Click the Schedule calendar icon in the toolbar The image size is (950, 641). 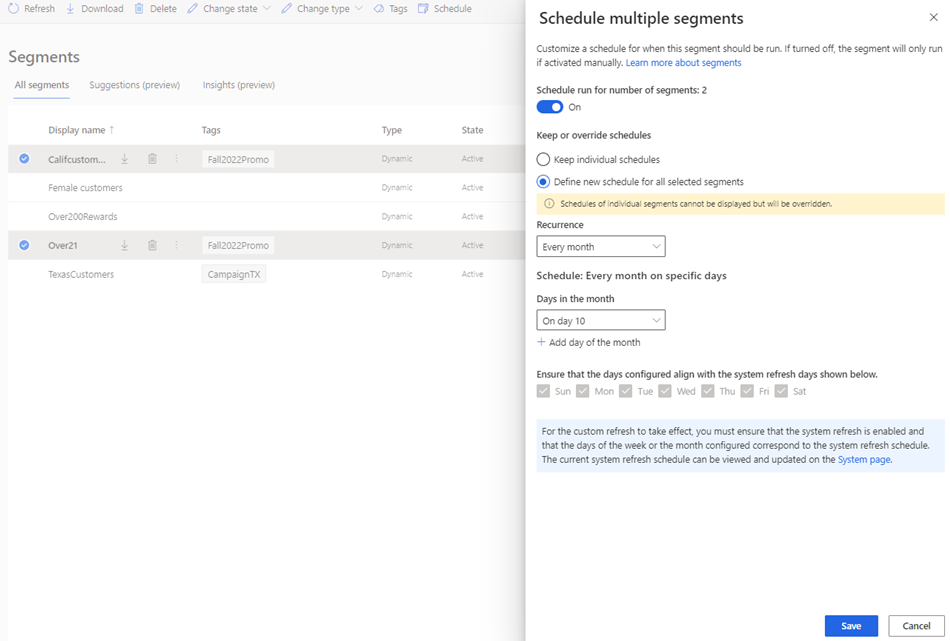(x=424, y=8)
